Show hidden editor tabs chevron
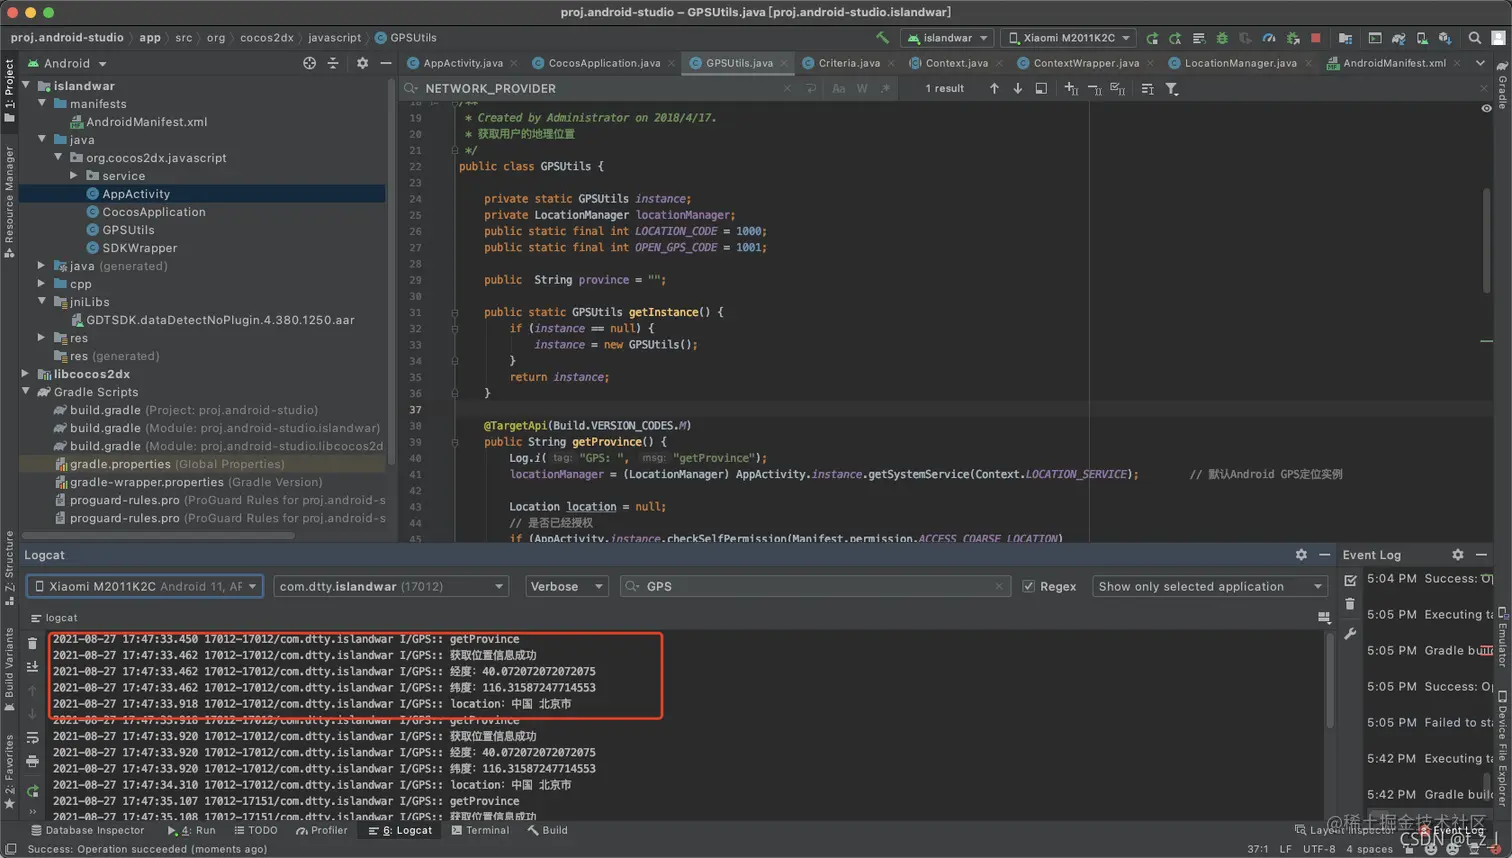Screen dimensions: 1512x858 click(x=1480, y=63)
